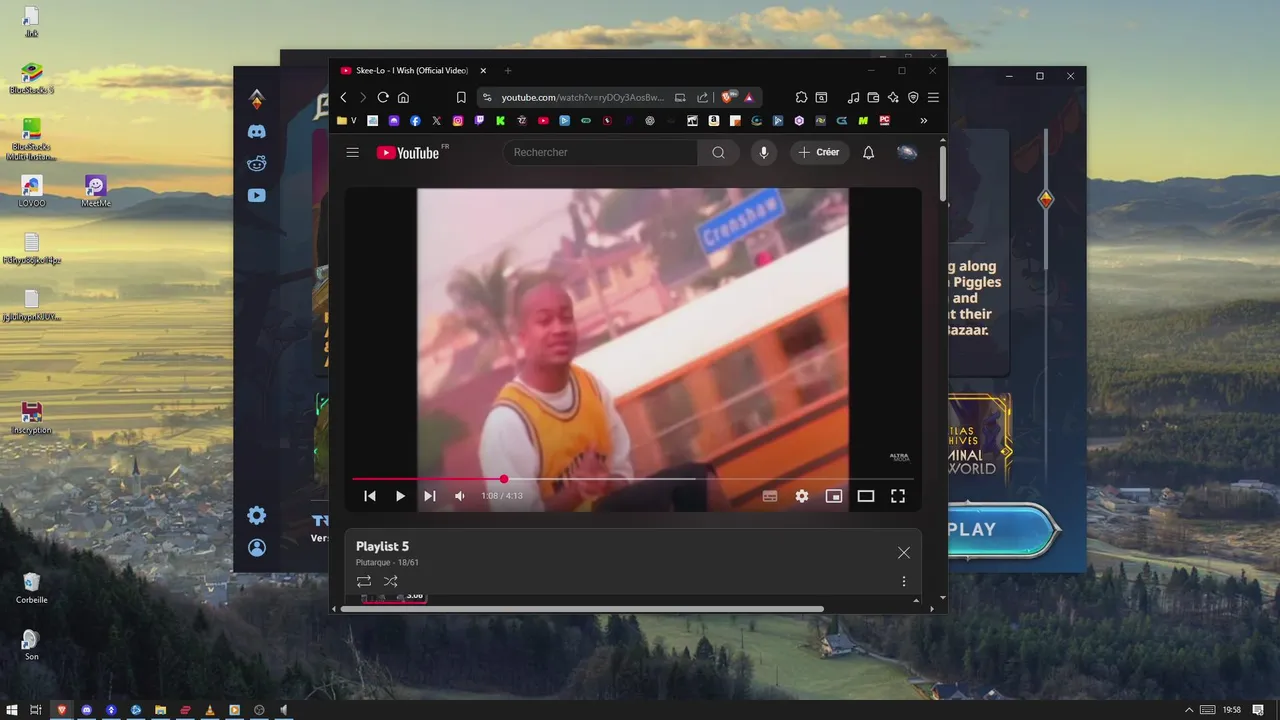Open the Créer button
Screen dimensions: 1280x720
[819, 152]
